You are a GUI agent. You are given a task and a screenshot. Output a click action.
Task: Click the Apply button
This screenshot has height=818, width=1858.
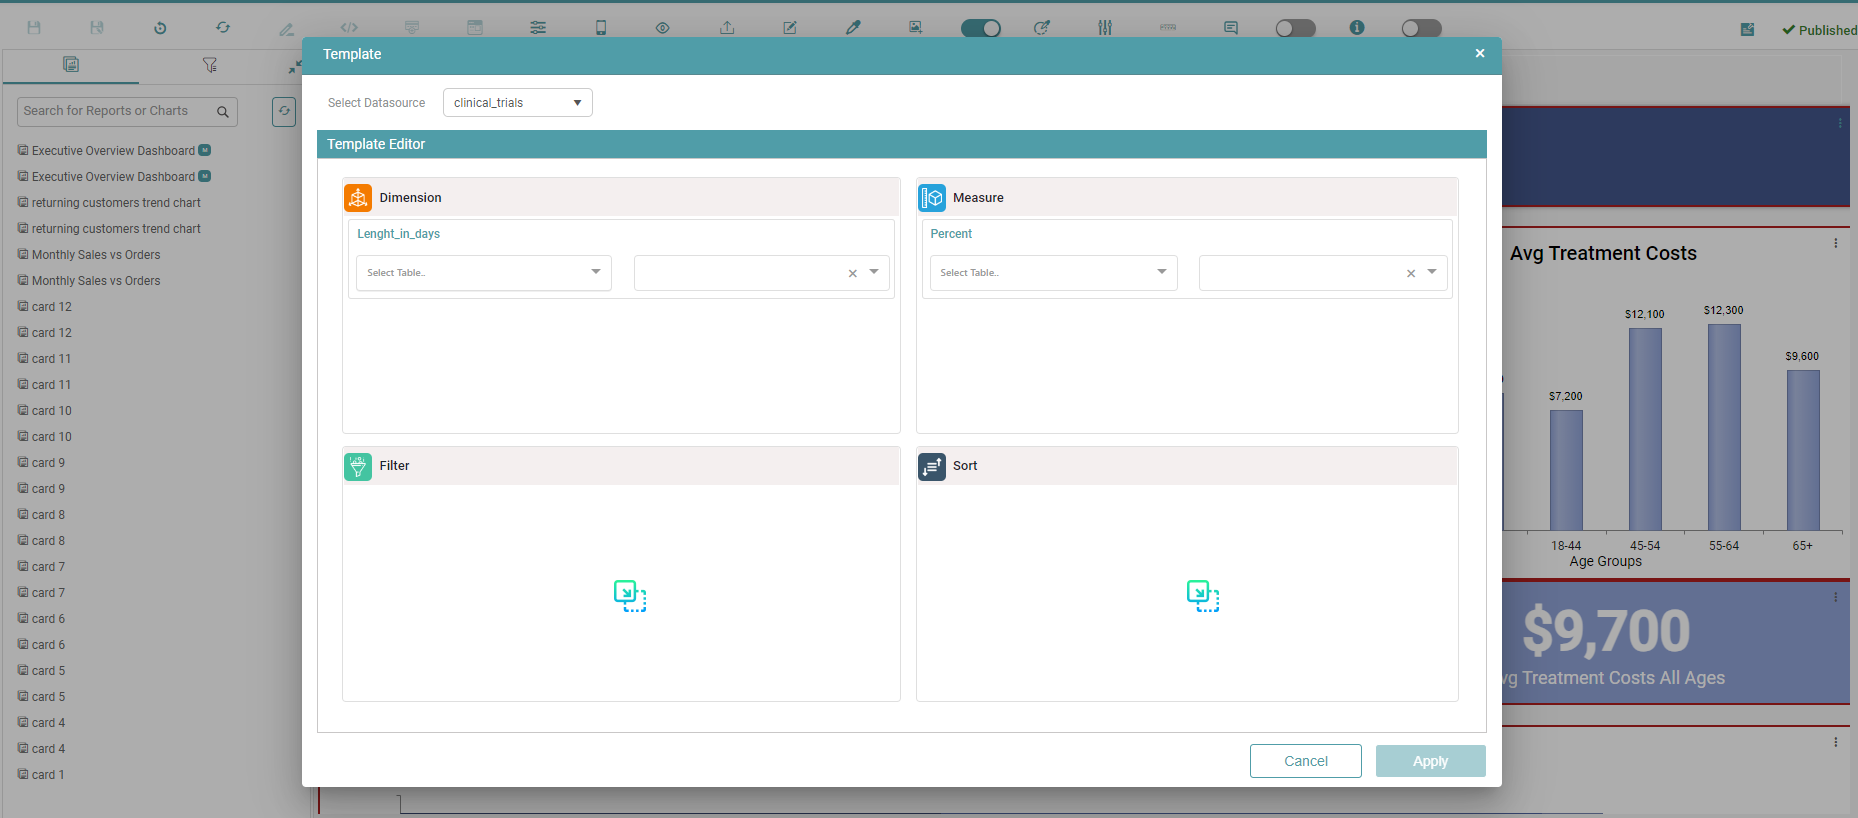1430,761
